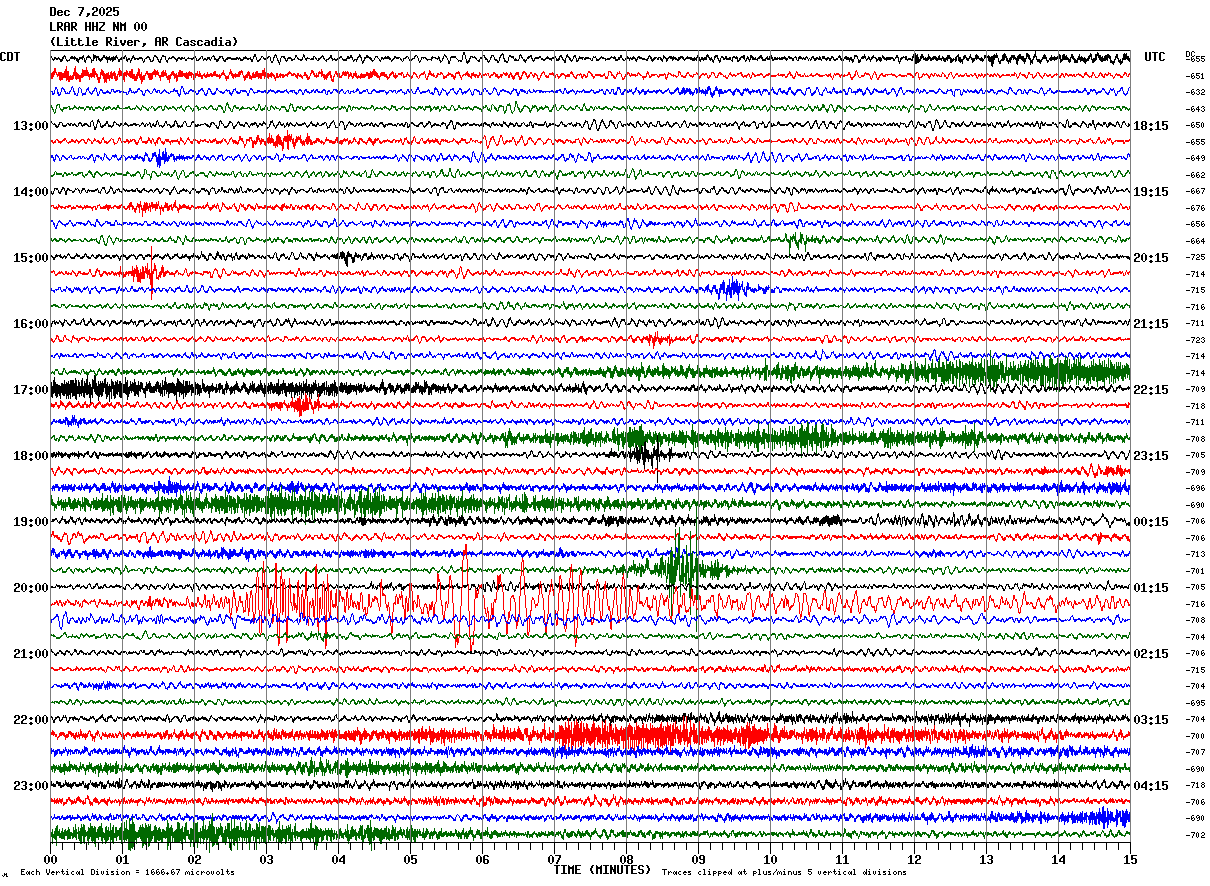Click the 01:15 UTC time label
The height and width of the screenshot is (886, 1210).
click(x=1151, y=588)
